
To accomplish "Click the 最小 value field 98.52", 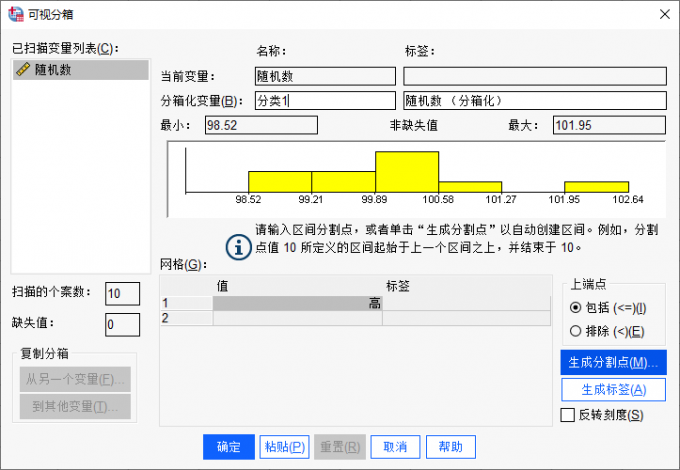I will coord(261,125).
